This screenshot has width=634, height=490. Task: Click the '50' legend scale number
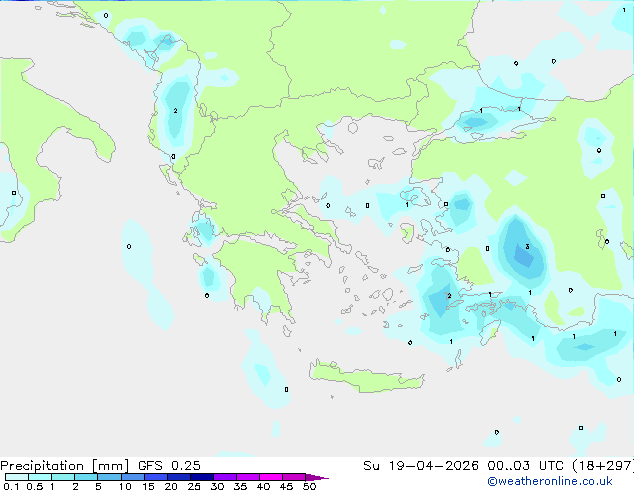click(309, 486)
